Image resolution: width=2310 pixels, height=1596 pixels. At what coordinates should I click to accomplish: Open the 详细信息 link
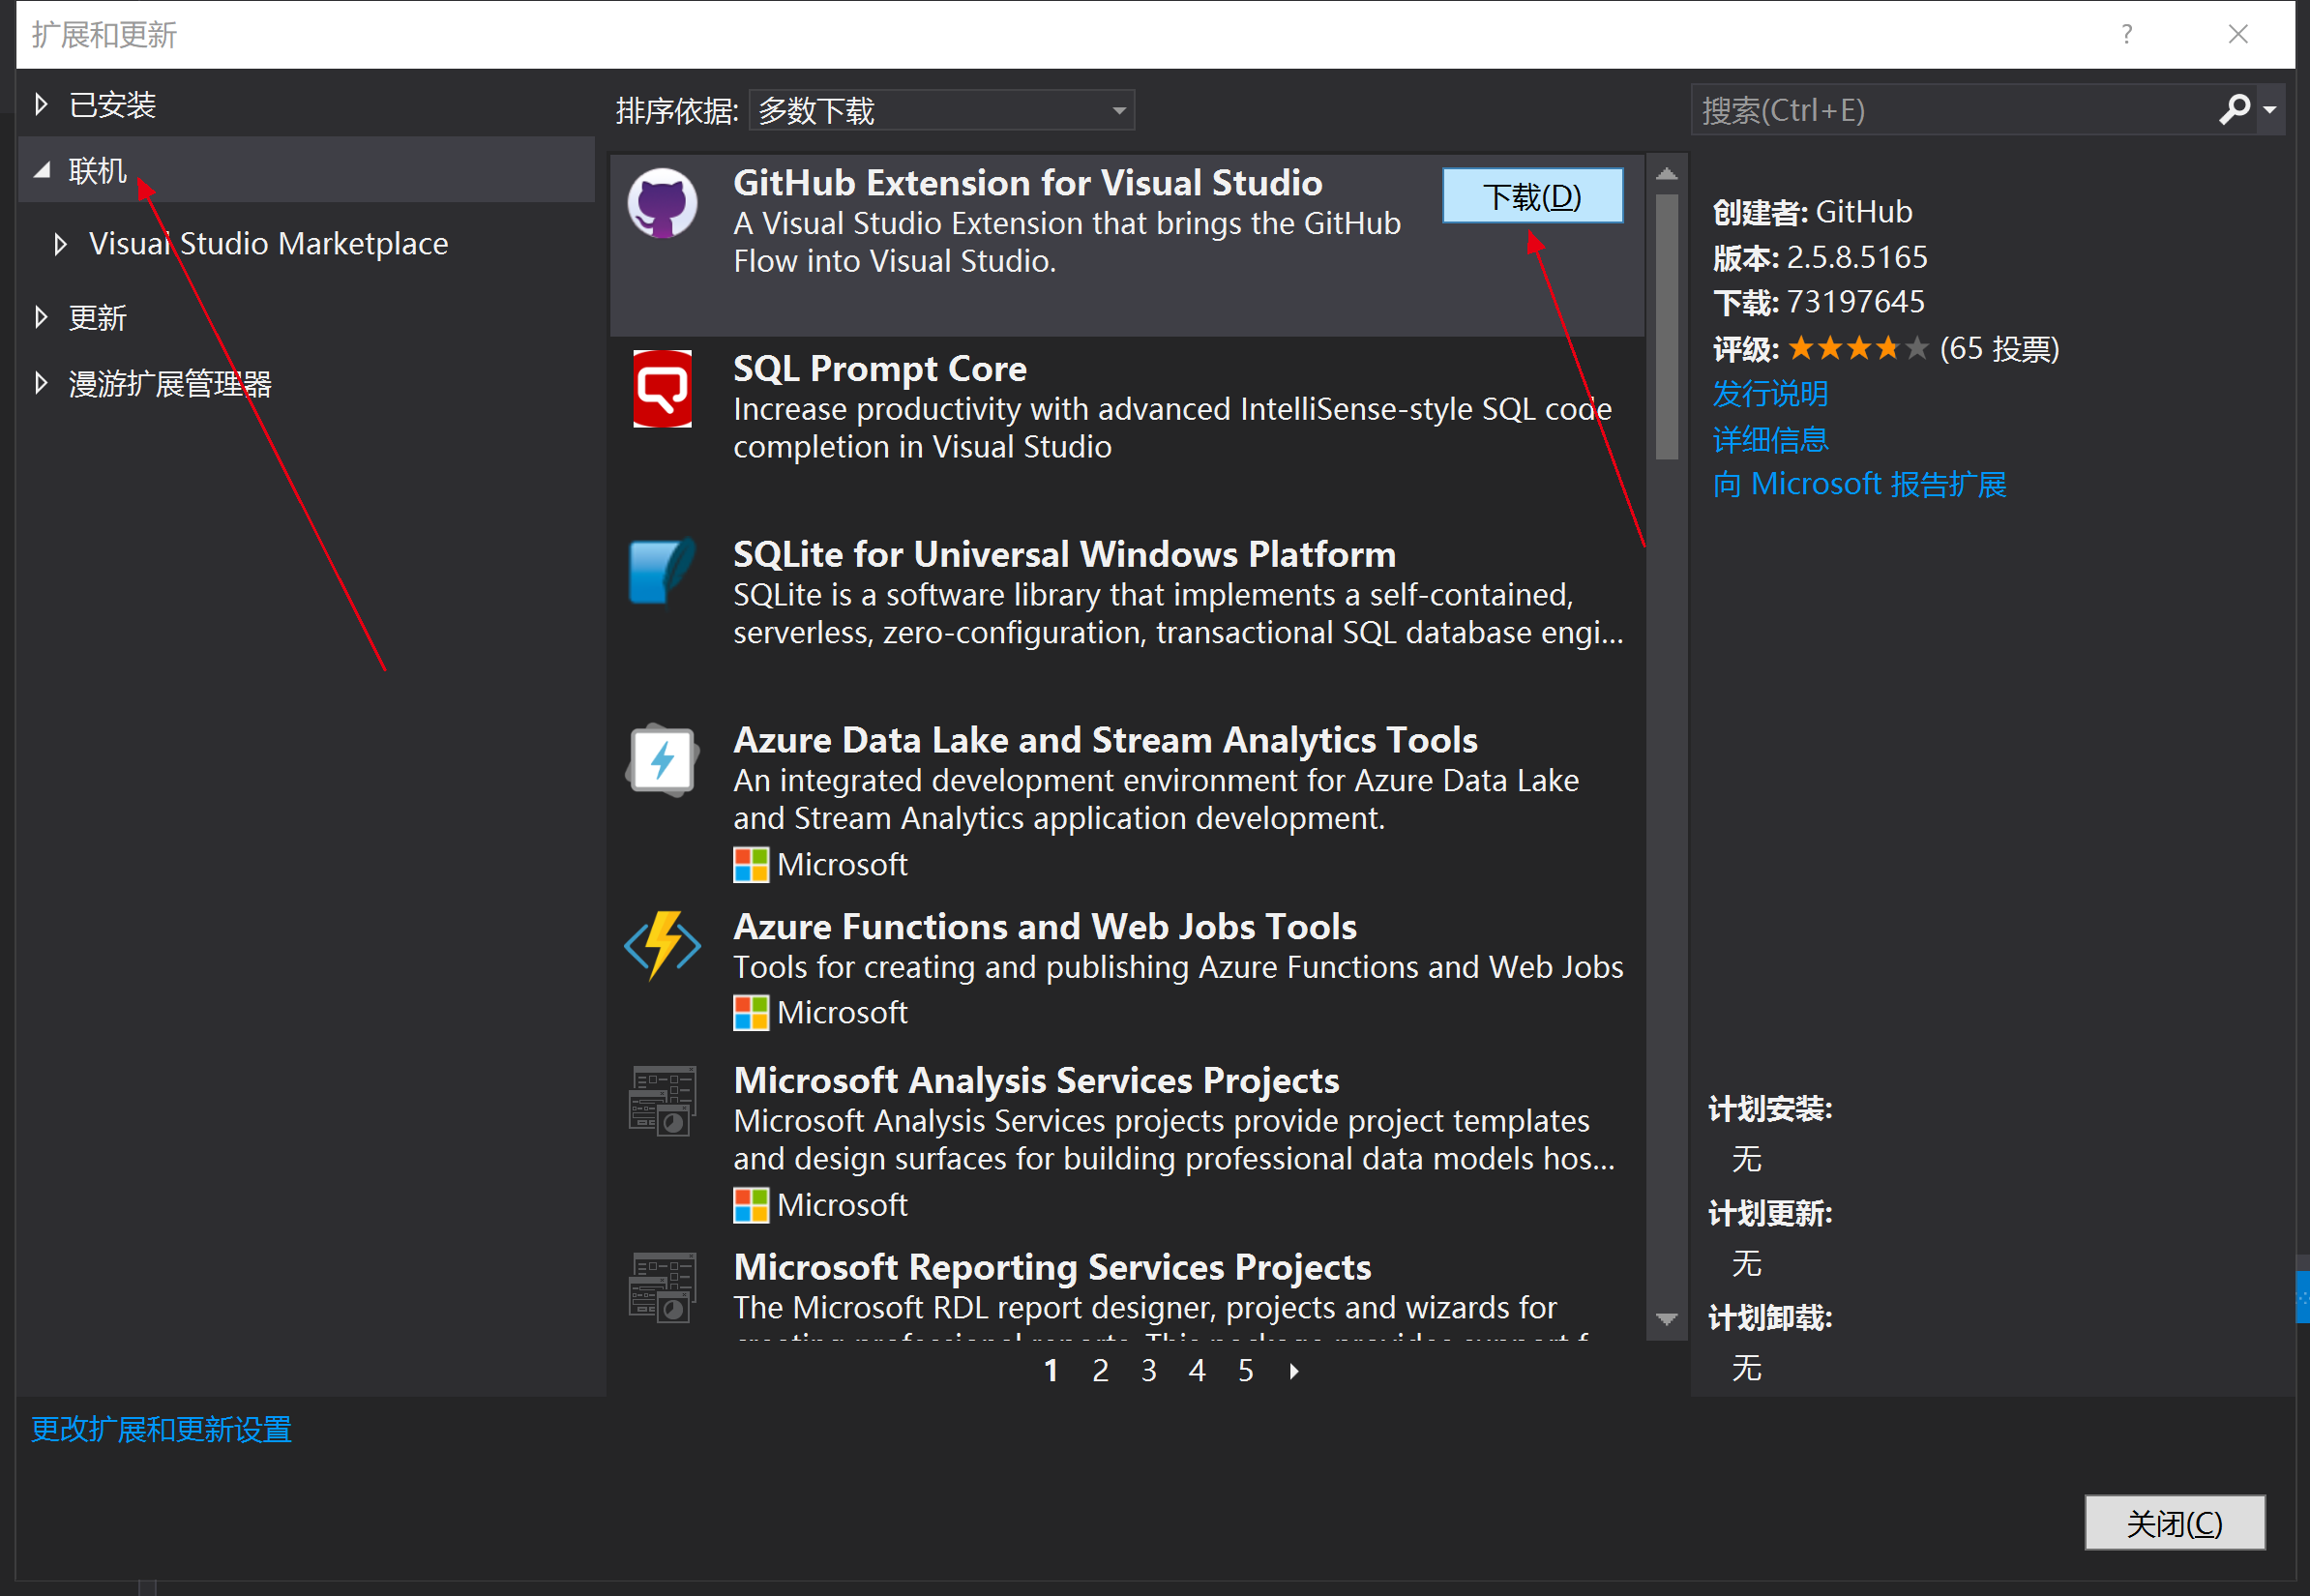click(1770, 439)
